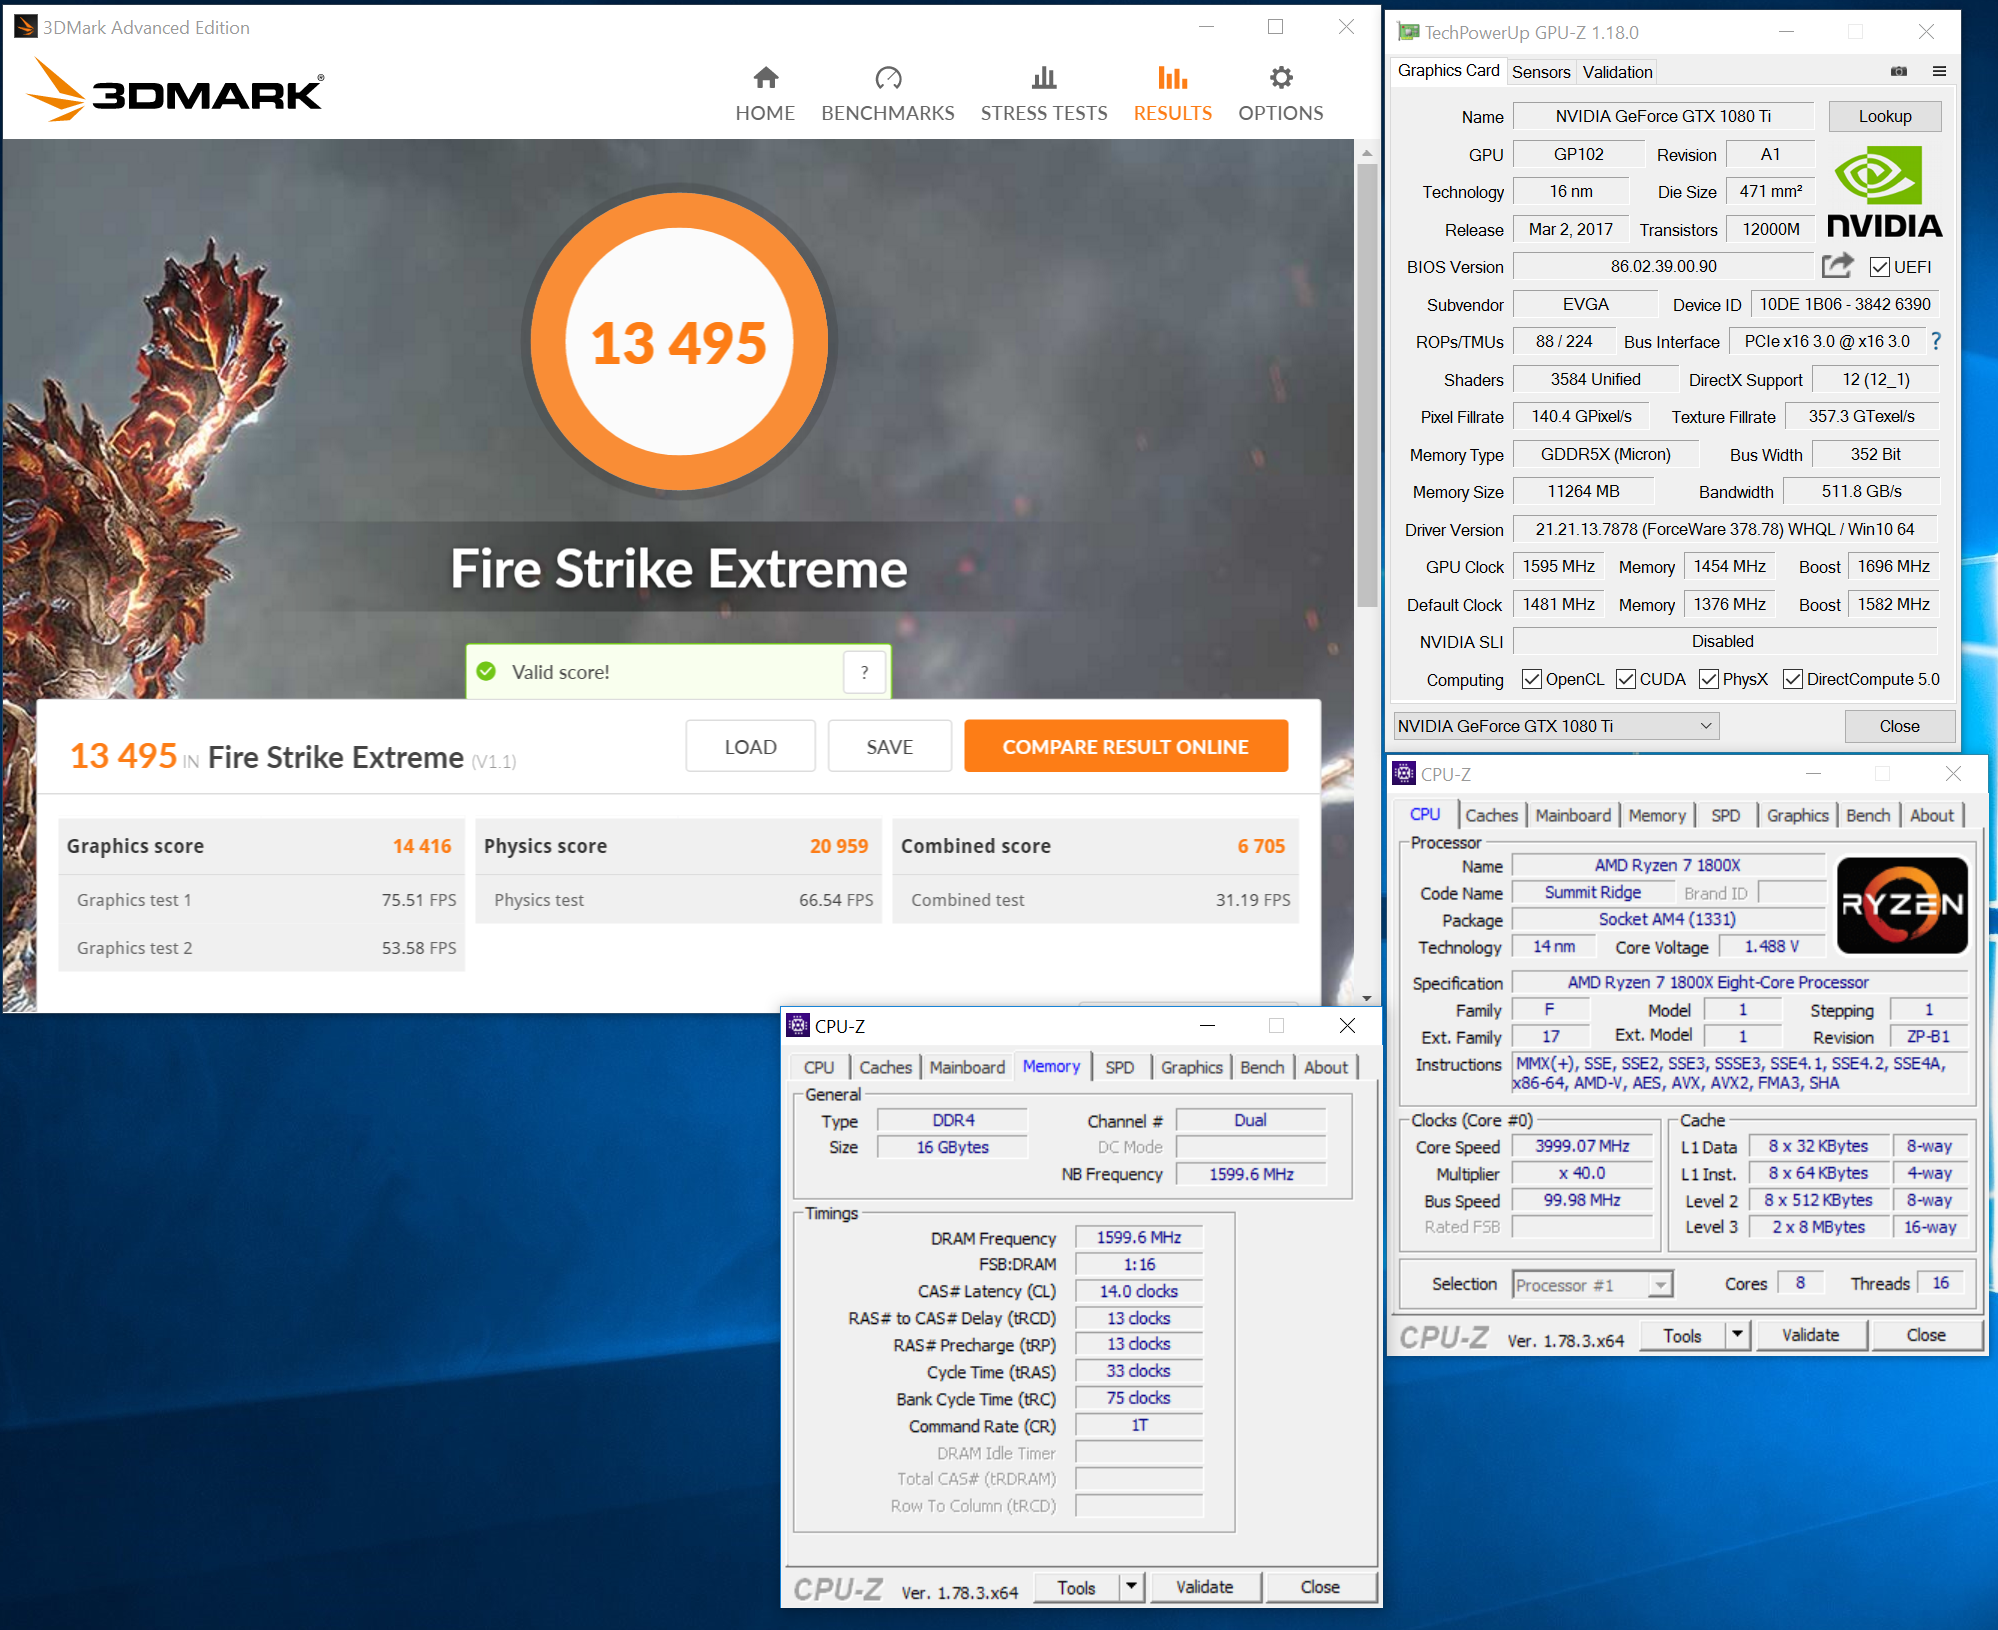The height and width of the screenshot is (1630, 1998).
Task: Open CPU tab in CPU-Z Memory window
Action: coord(819,1067)
